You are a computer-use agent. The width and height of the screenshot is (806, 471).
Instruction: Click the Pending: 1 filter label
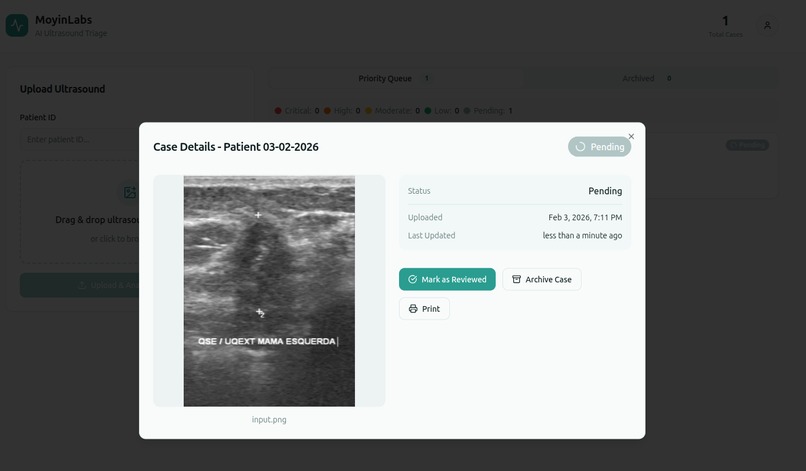coord(488,111)
